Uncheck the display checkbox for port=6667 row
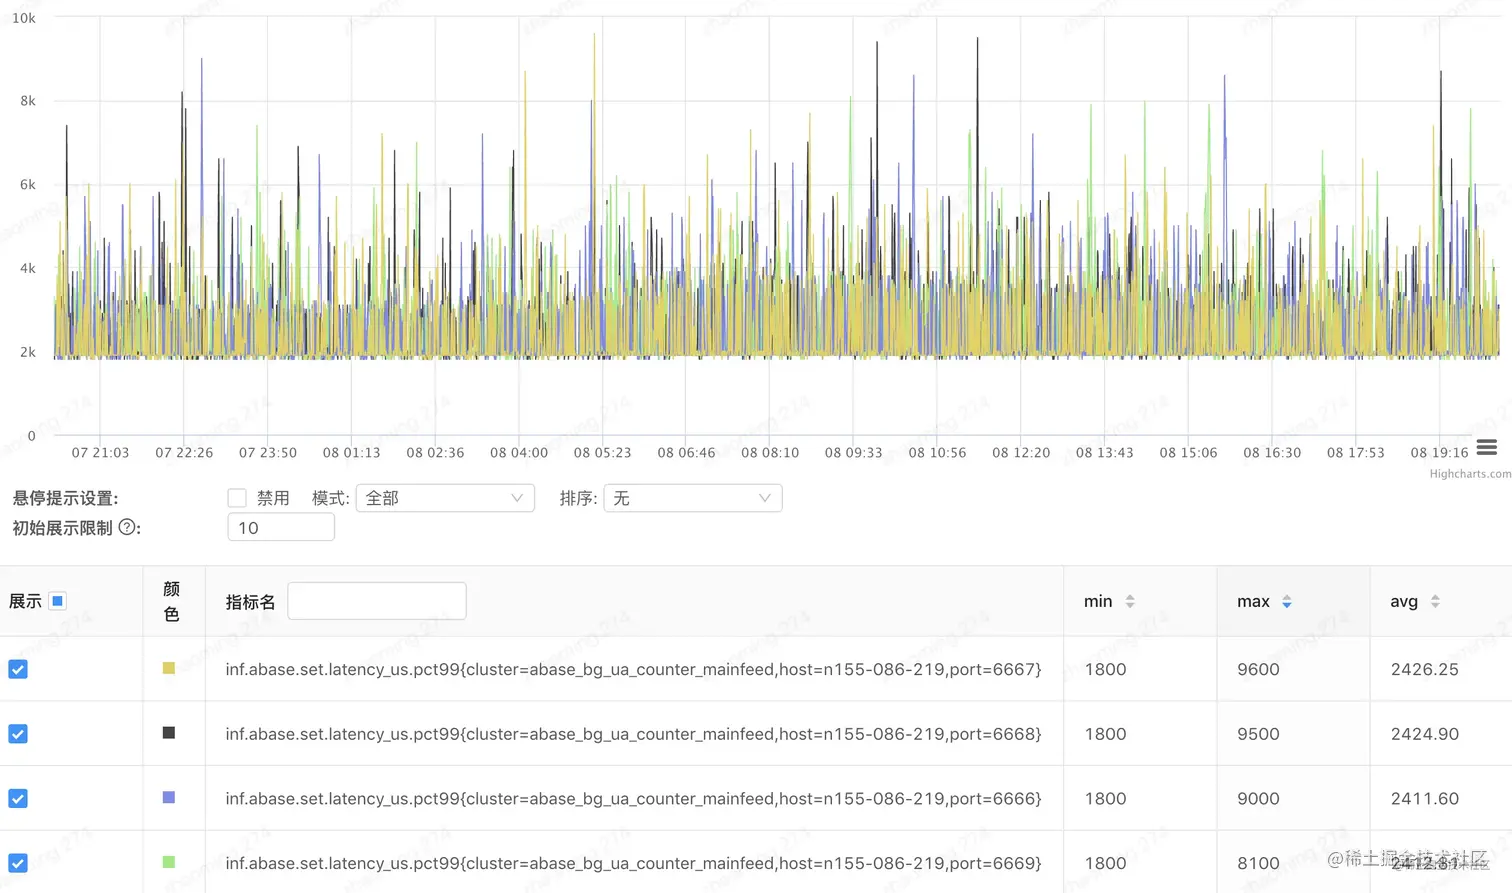This screenshot has height=893, width=1512. point(18,669)
